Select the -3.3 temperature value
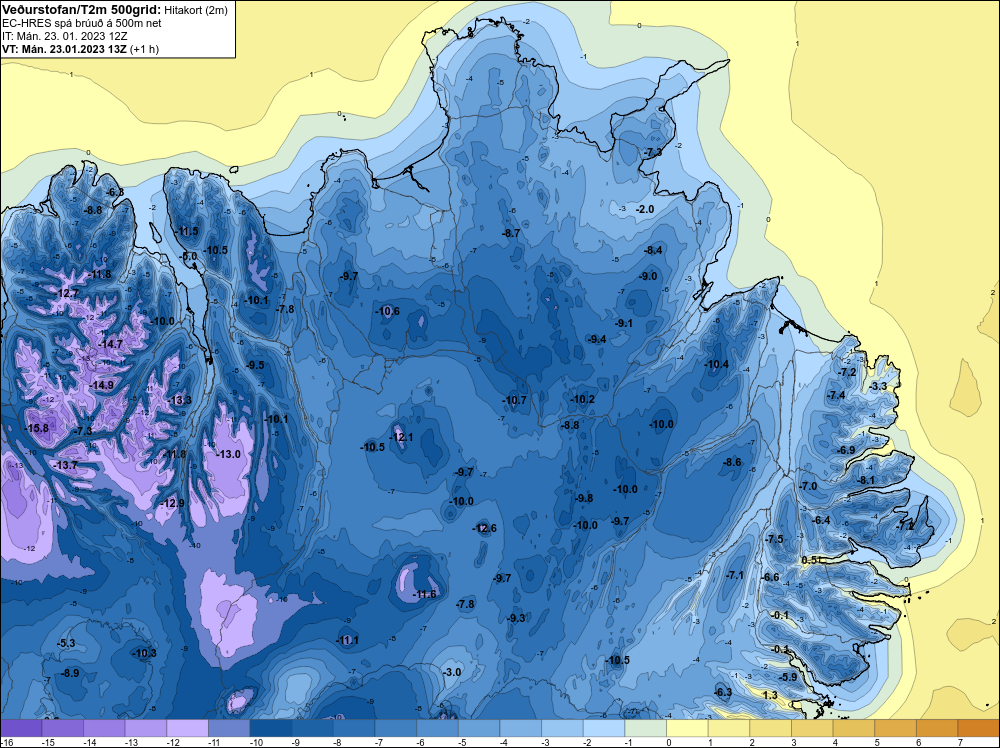Image resolution: width=1000 pixels, height=748 pixels. coord(878,386)
